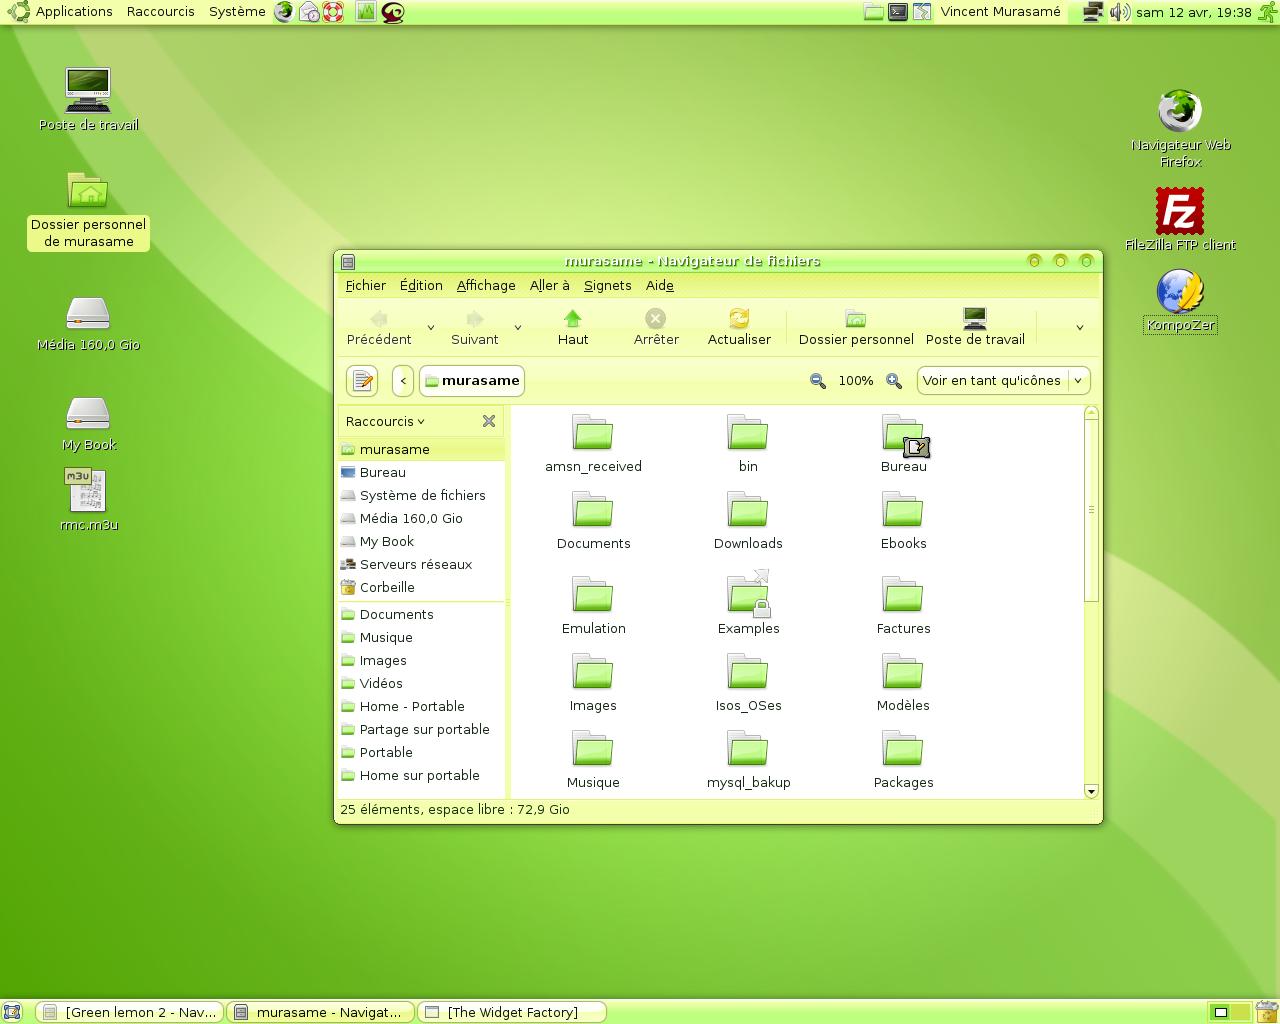
Task: Switch to 'Green lemon 2' taskbar window
Action: pos(130,1012)
